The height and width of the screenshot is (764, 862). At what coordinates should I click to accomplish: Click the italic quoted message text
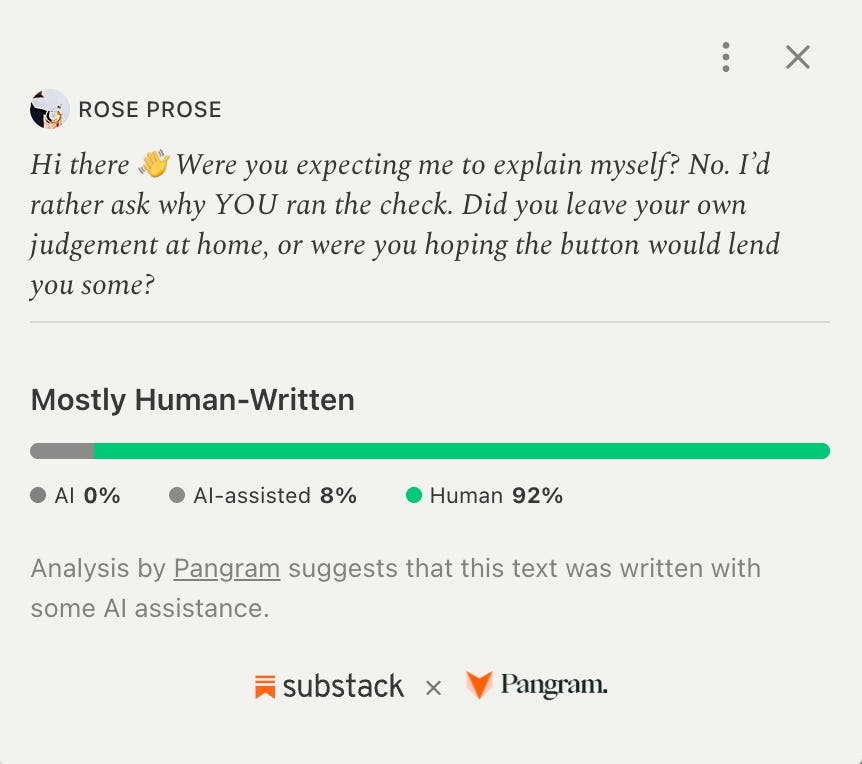[x=405, y=224]
